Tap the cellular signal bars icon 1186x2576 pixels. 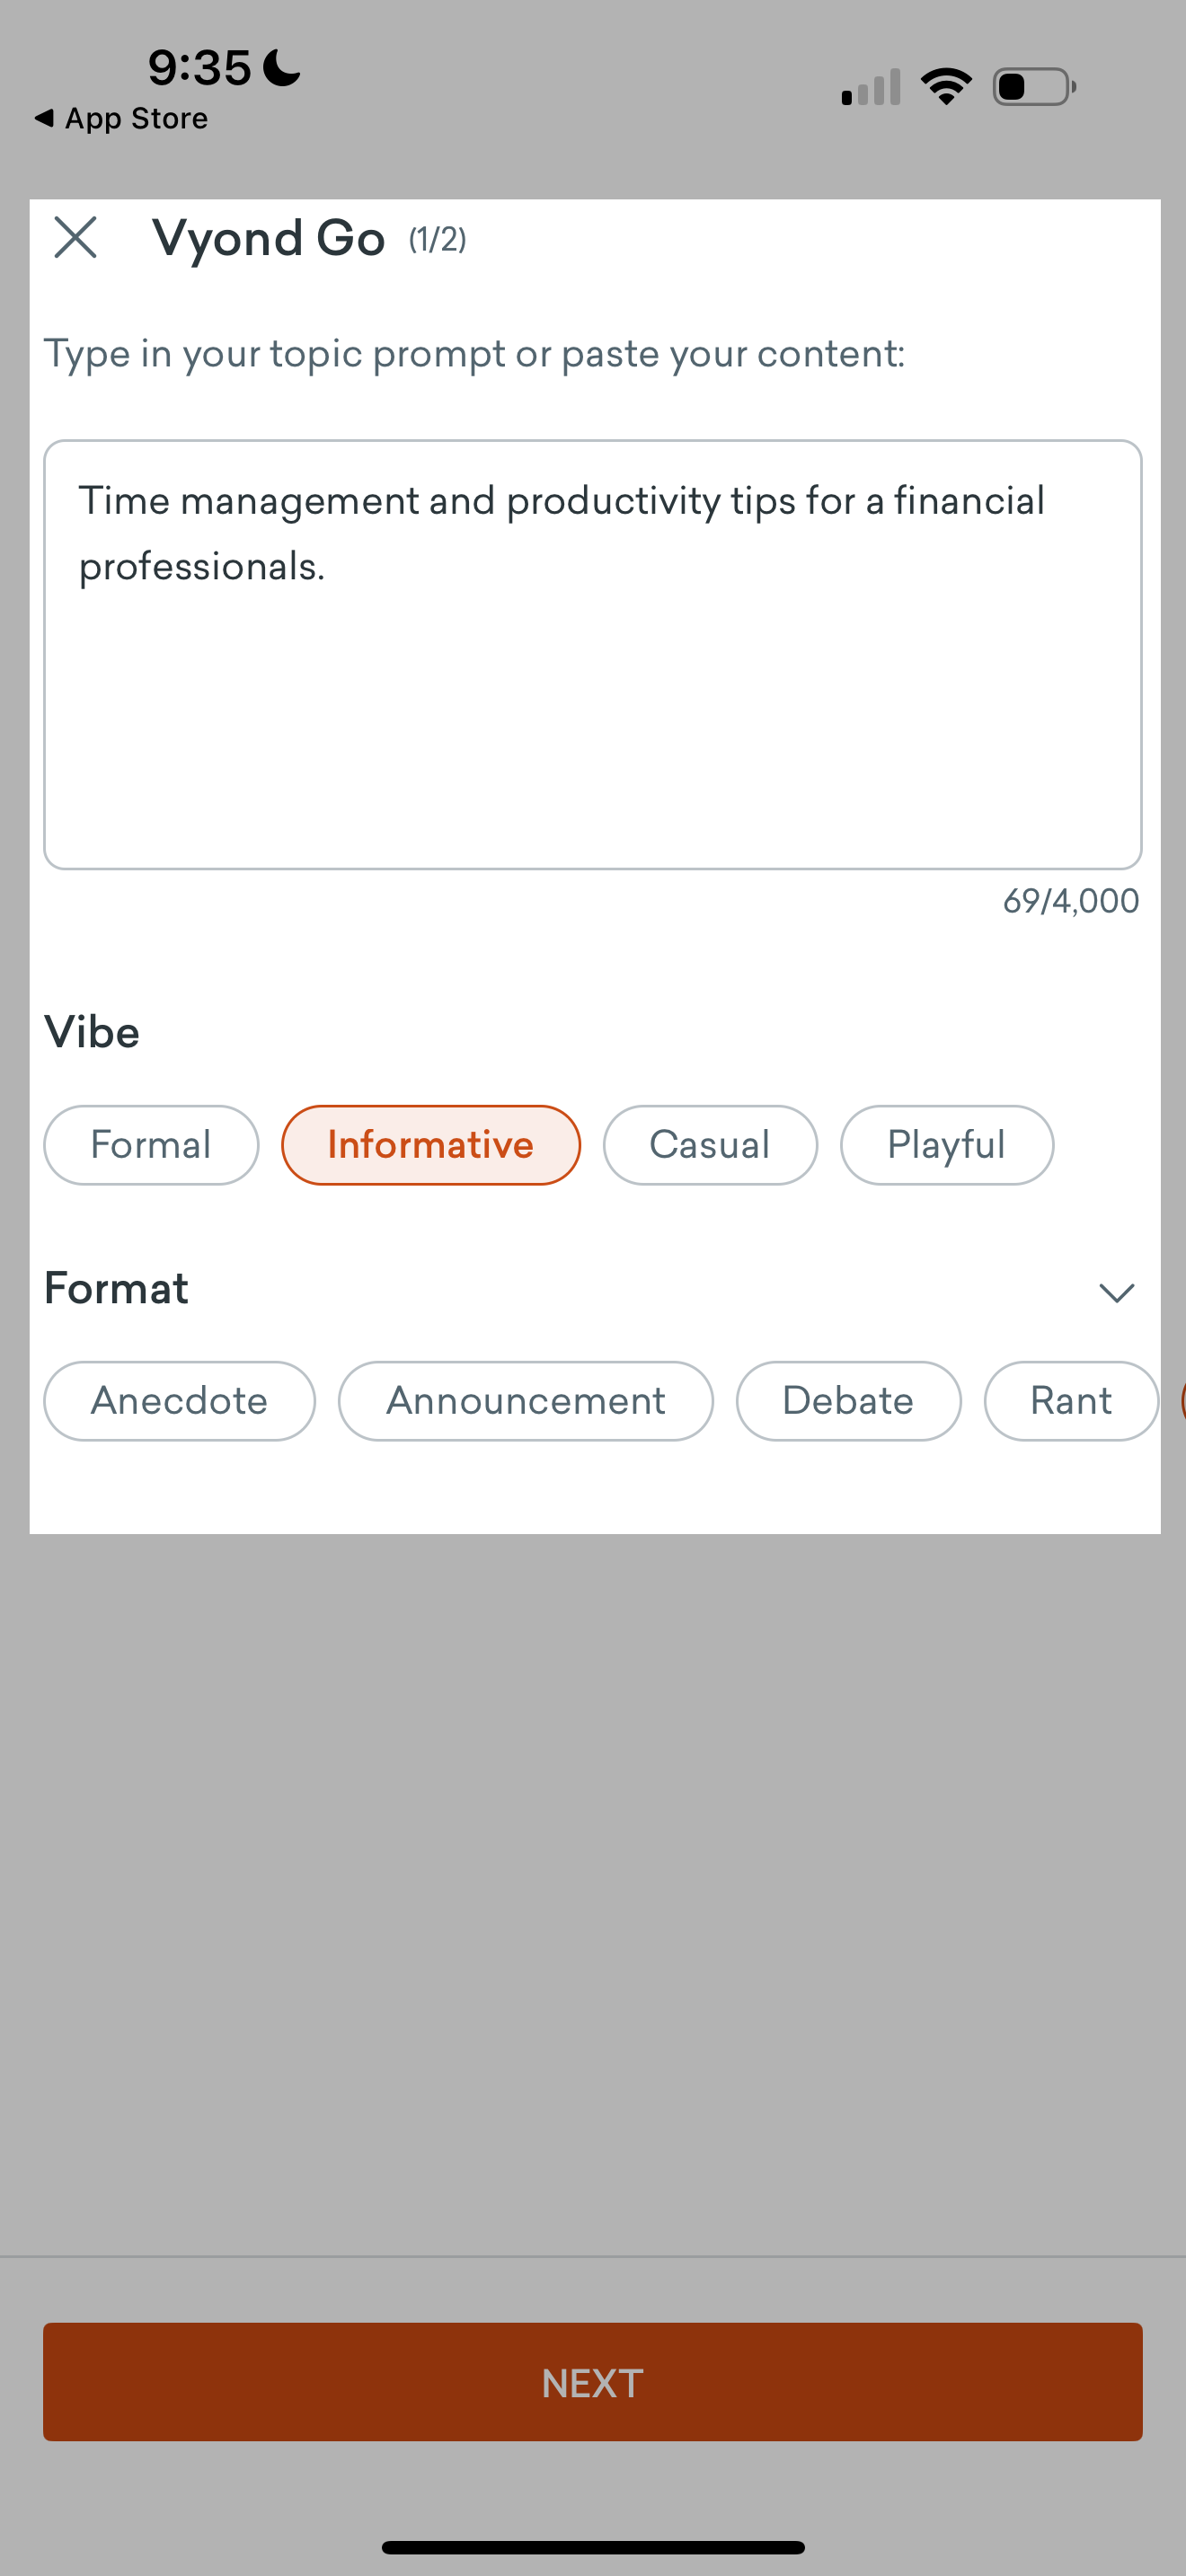[871, 87]
